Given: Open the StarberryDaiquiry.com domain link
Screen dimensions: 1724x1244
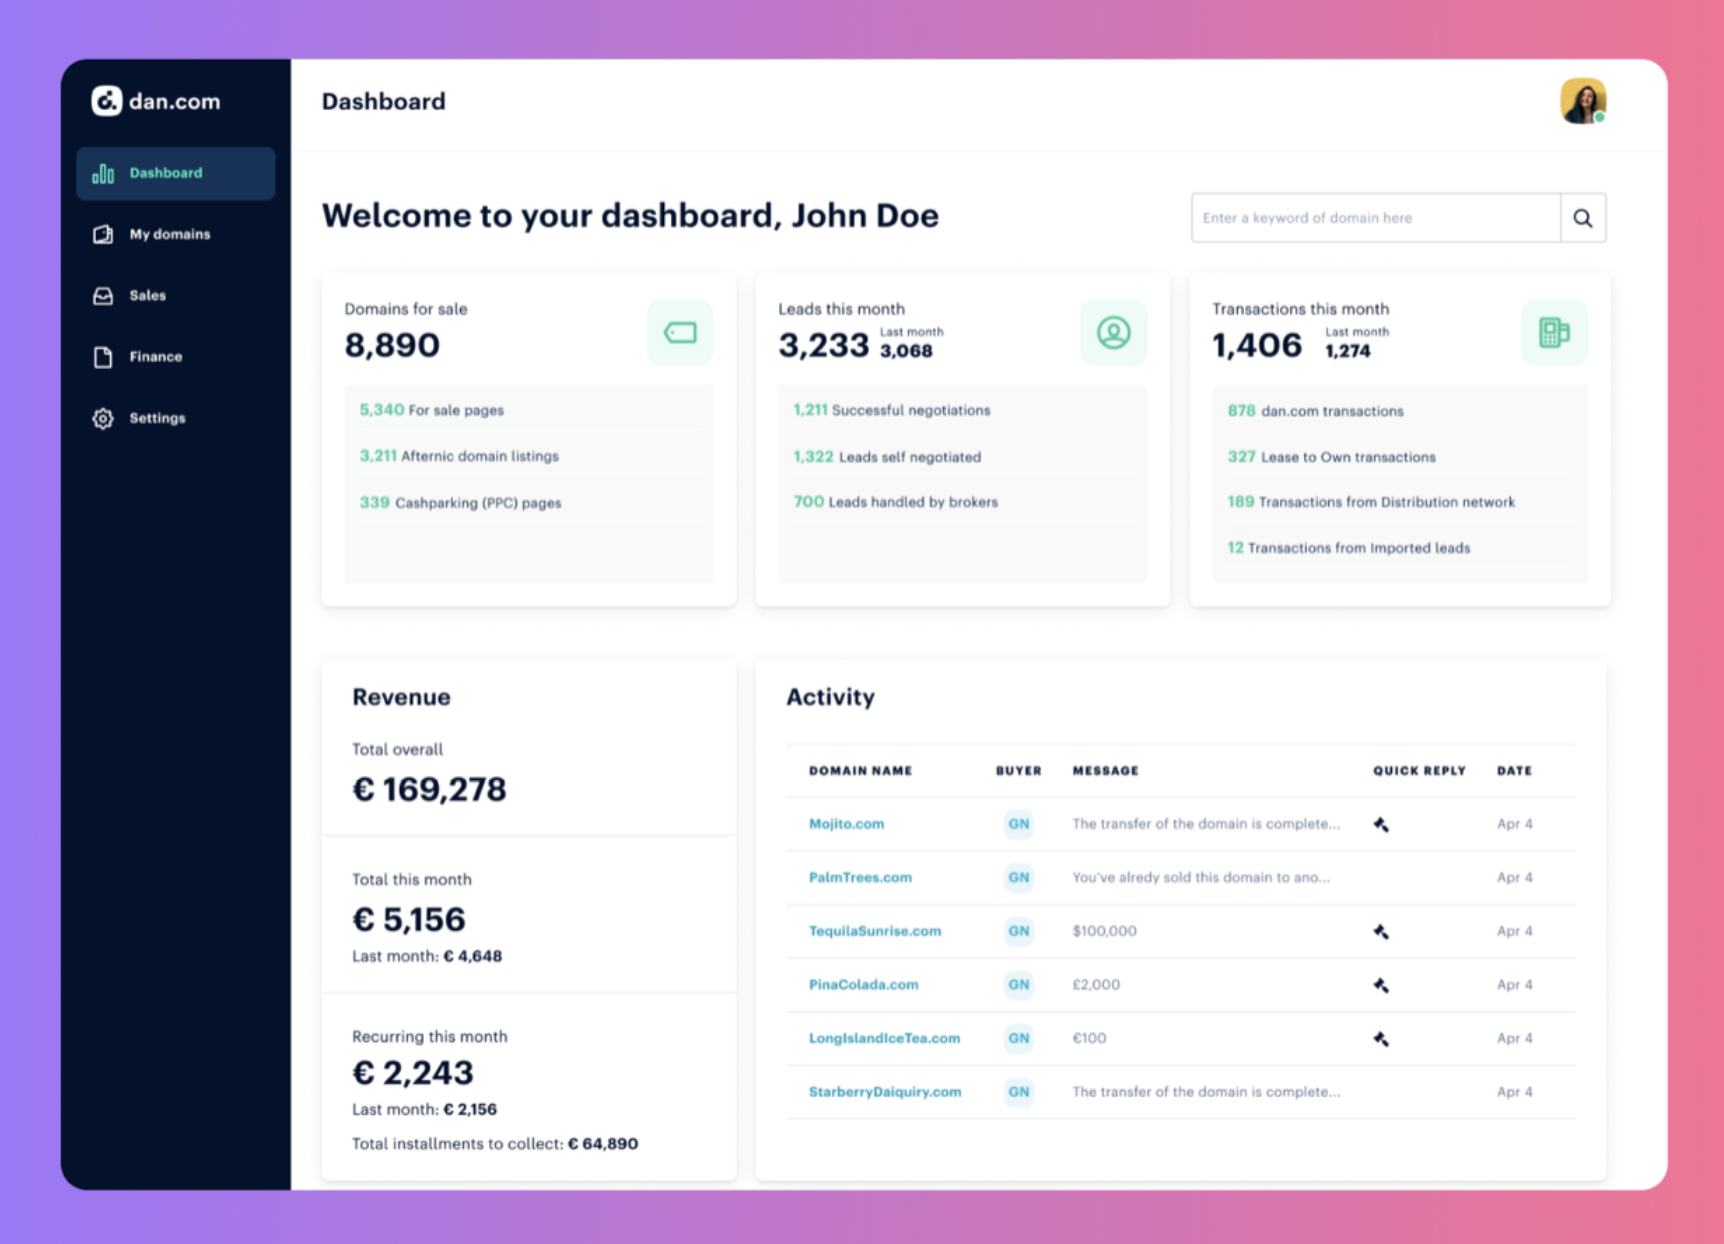Looking at the screenshot, I should tap(884, 1092).
